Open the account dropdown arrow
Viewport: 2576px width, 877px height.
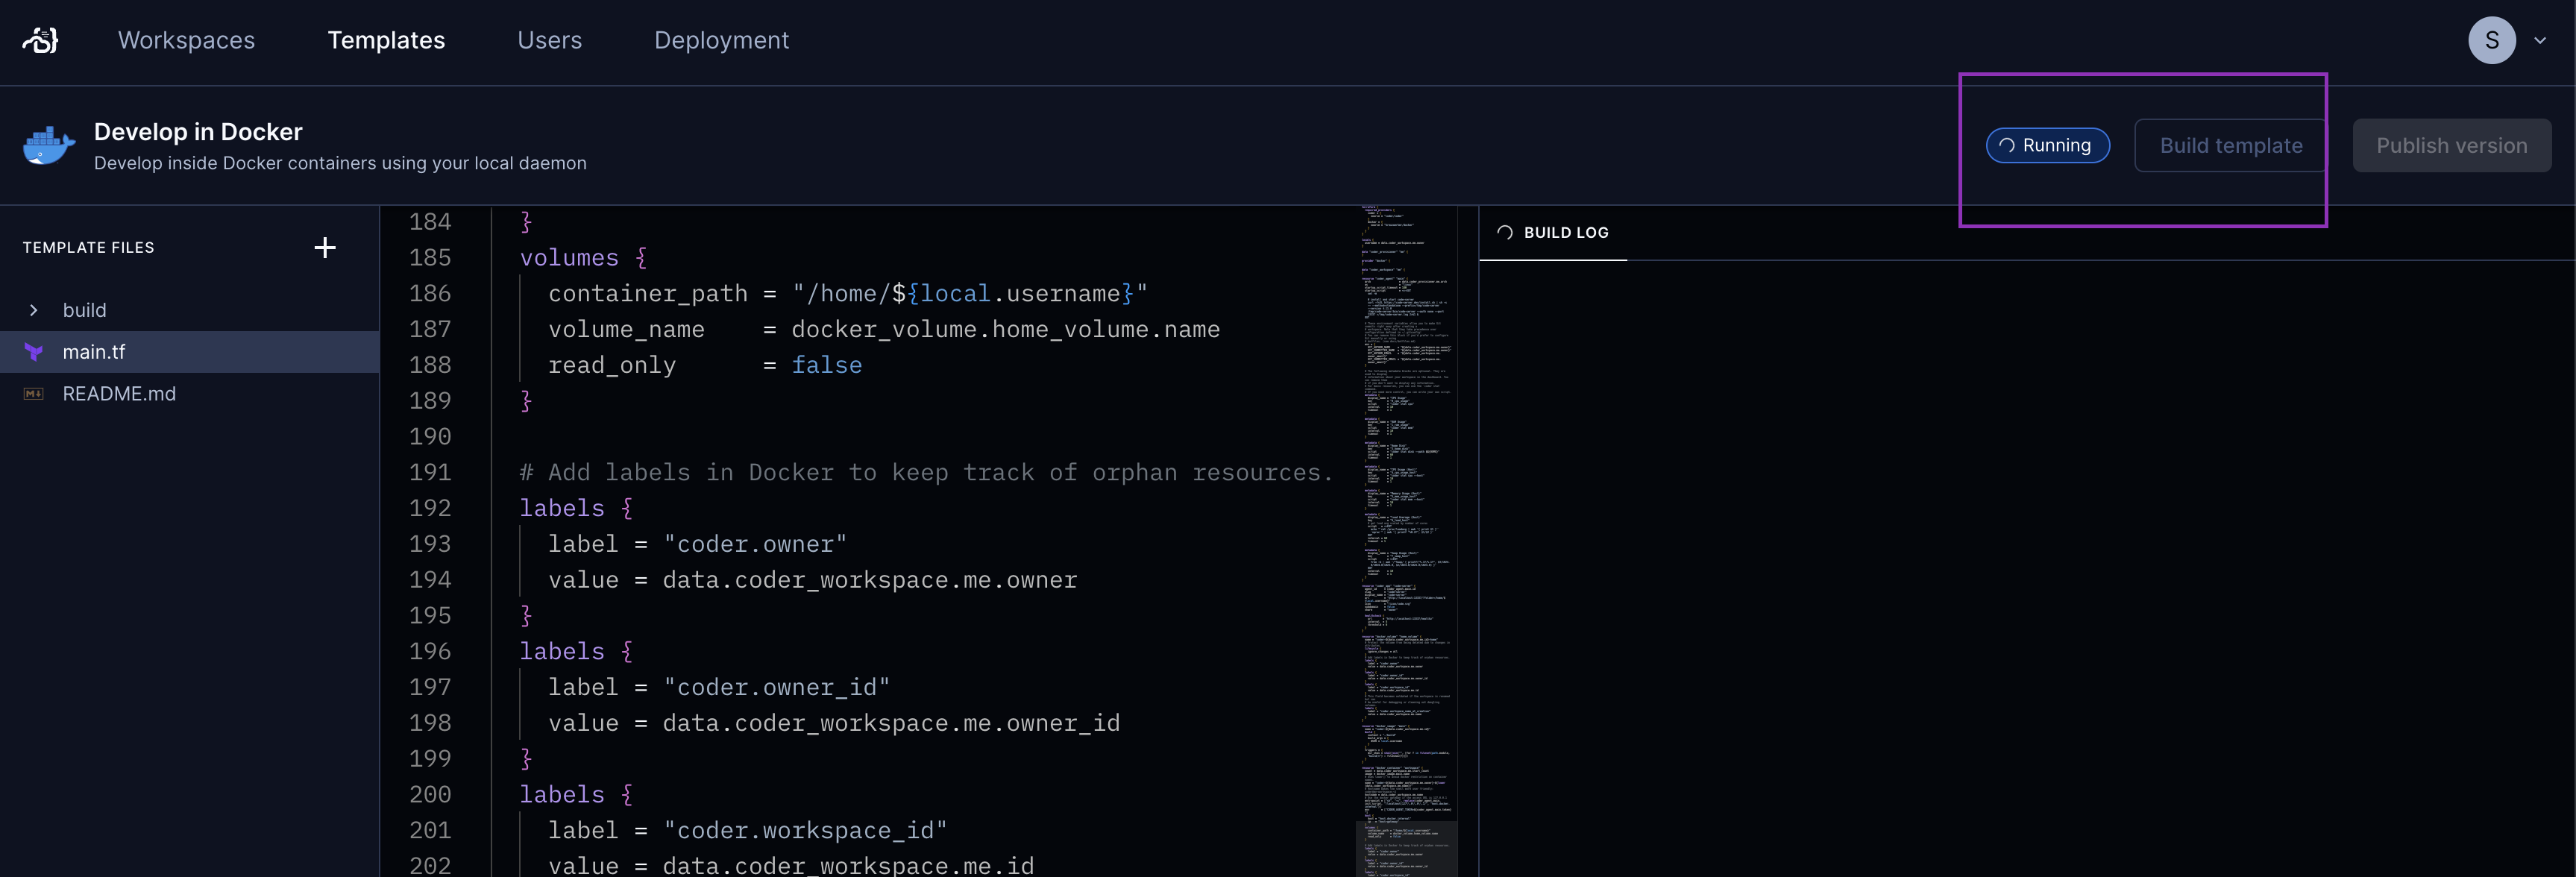click(2540, 41)
